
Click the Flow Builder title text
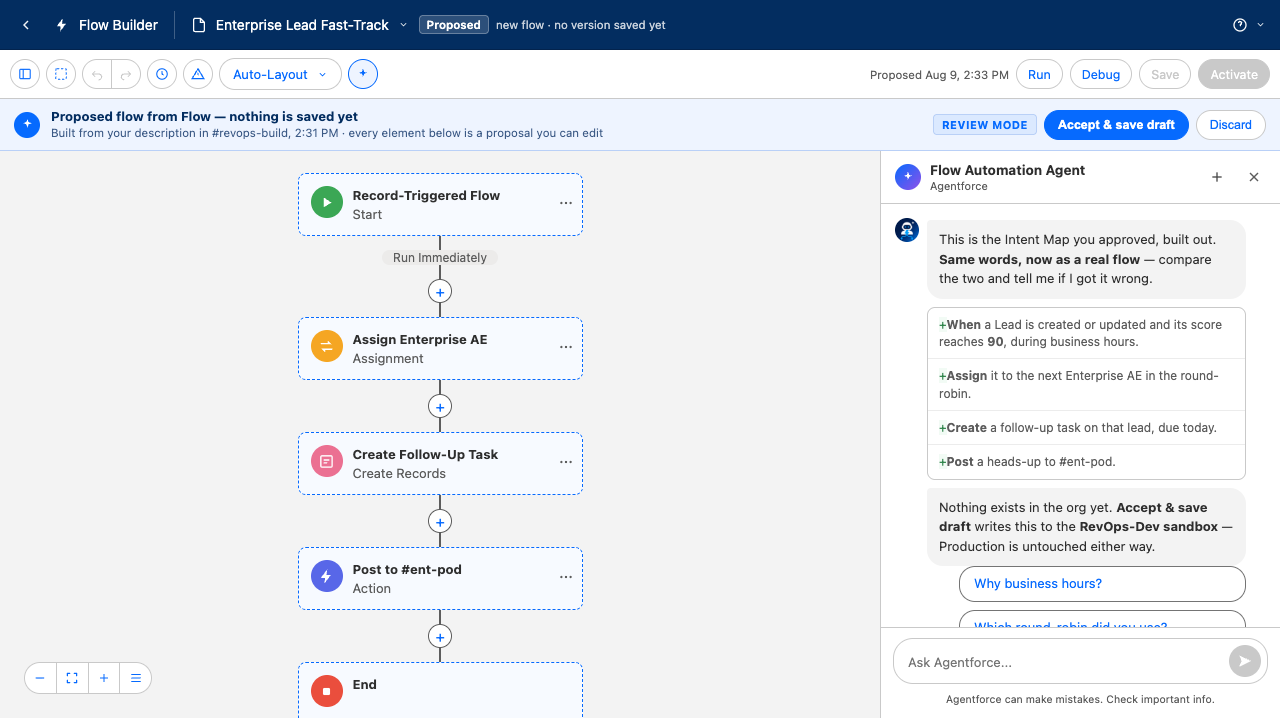pyautogui.click(x=118, y=25)
